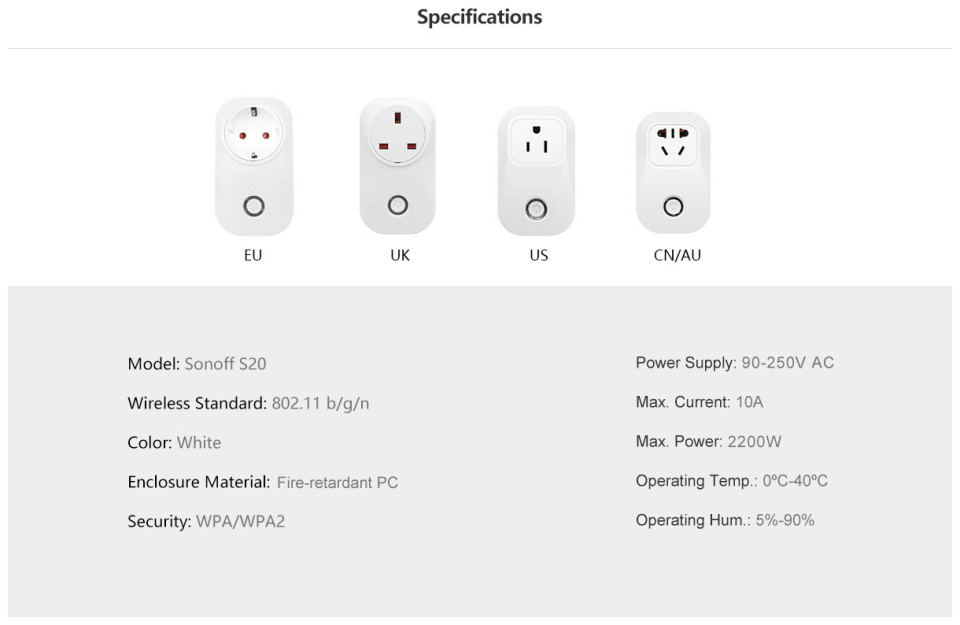This screenshot has height=625, width=960.
Task: Click the CN/AU smart plug image
Action: [x=673, y=172]
